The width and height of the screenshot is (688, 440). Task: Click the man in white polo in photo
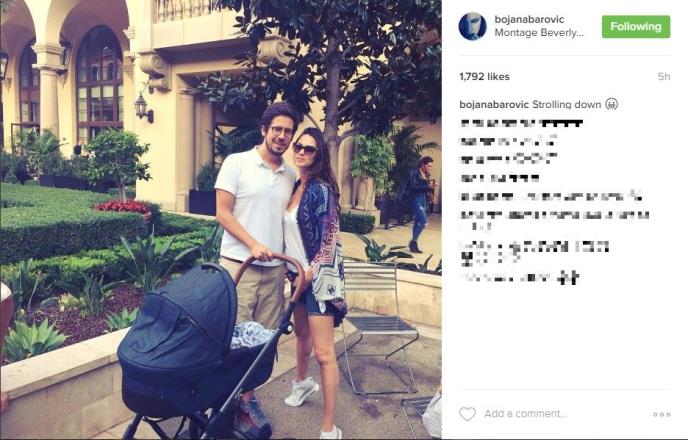(x=257, y=228)
